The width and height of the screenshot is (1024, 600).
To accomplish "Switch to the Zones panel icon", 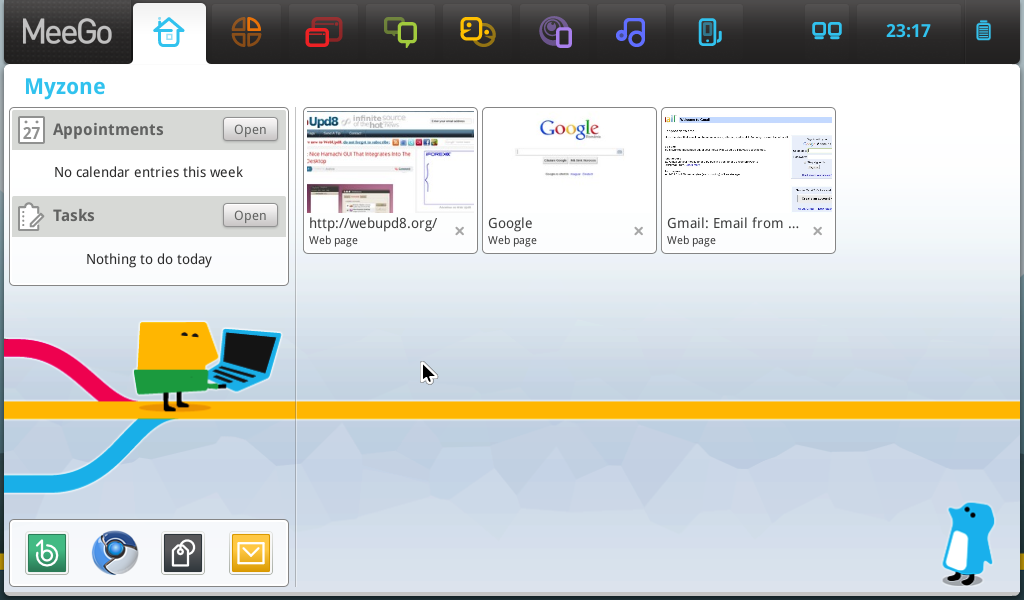I will pos(323,32).
